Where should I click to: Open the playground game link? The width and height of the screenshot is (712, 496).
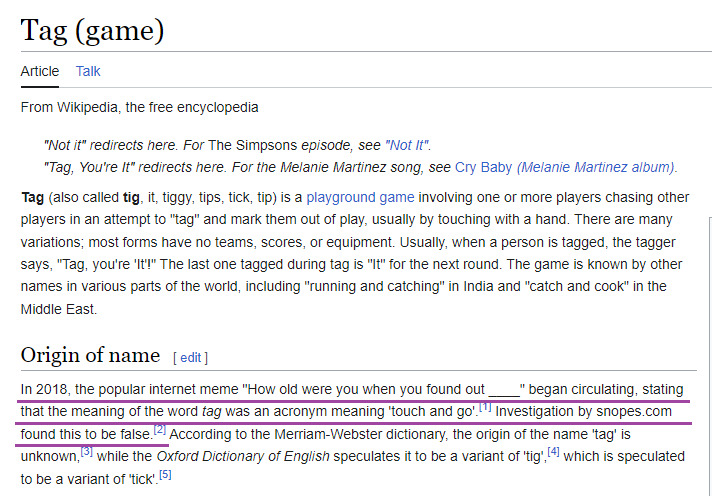point(360,197)
